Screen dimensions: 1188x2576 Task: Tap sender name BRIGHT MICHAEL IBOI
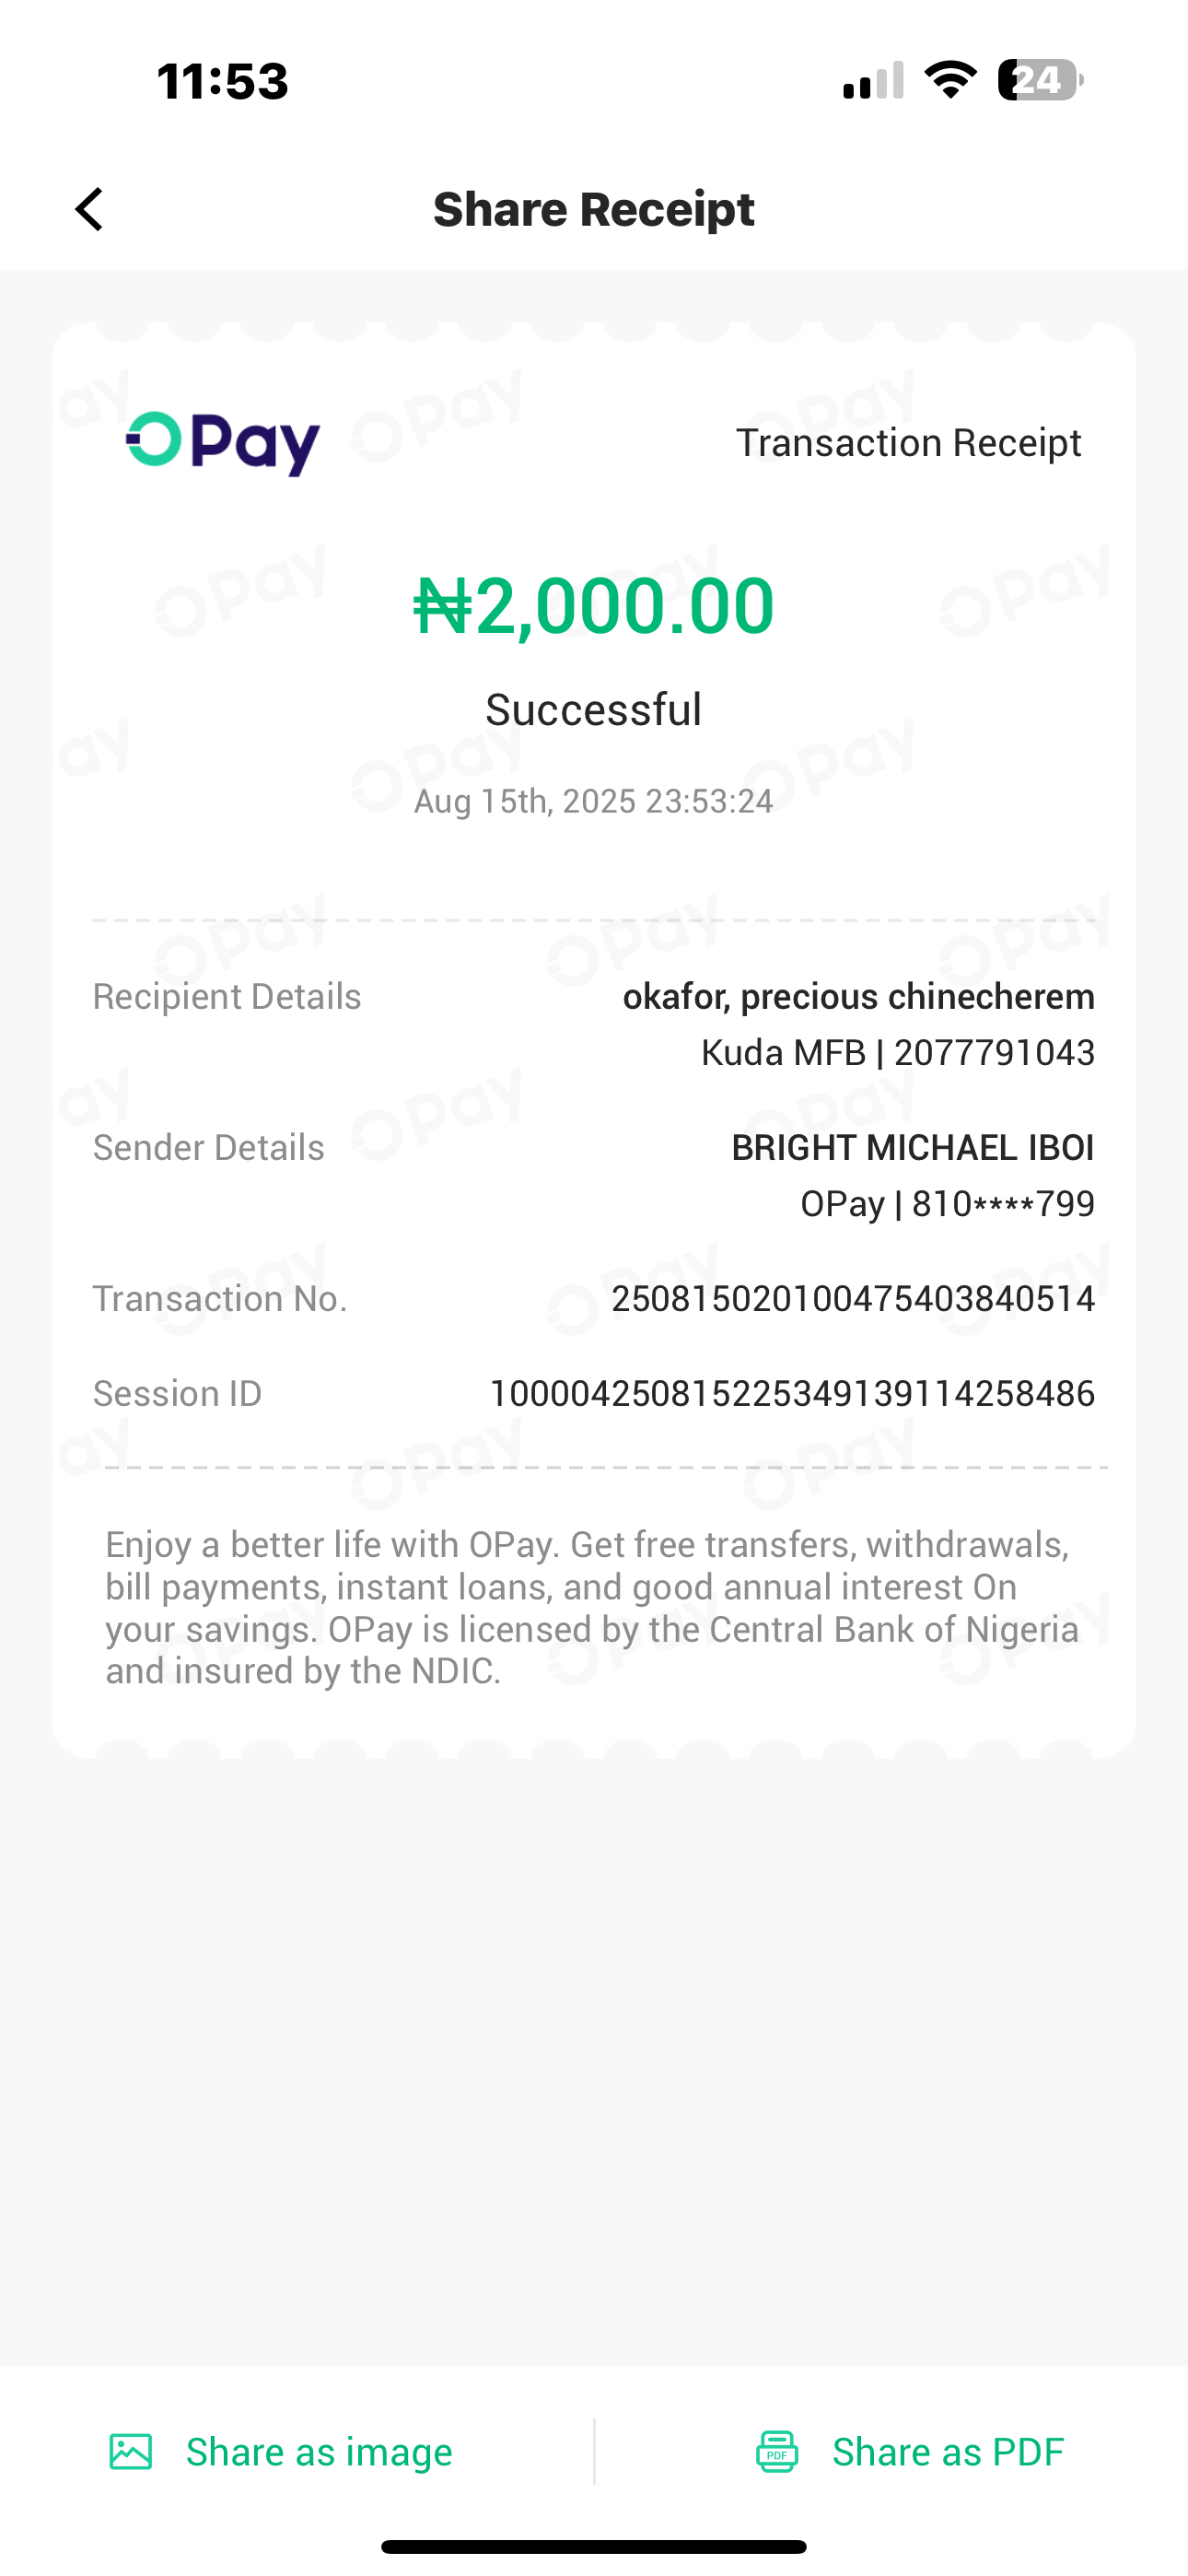point(912,1148)
